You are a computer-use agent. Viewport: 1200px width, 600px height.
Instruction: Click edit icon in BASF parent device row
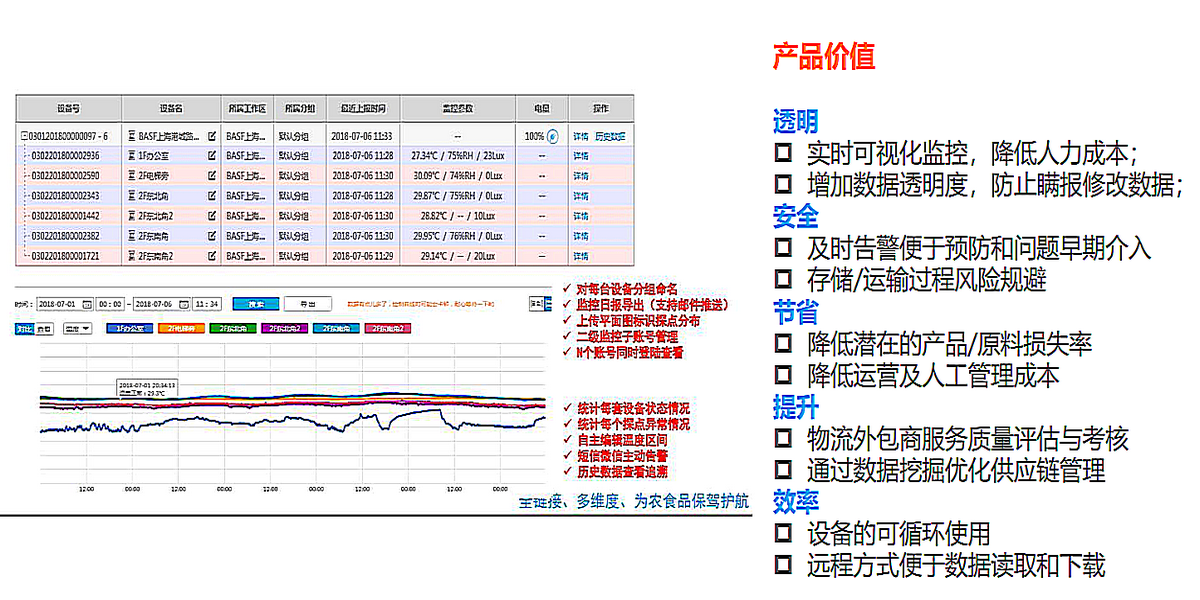(211, 136)
